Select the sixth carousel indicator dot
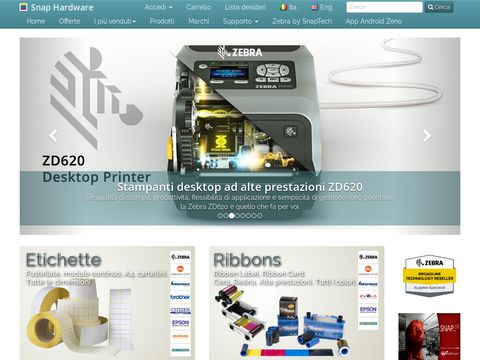 click(x=249, y=216)
